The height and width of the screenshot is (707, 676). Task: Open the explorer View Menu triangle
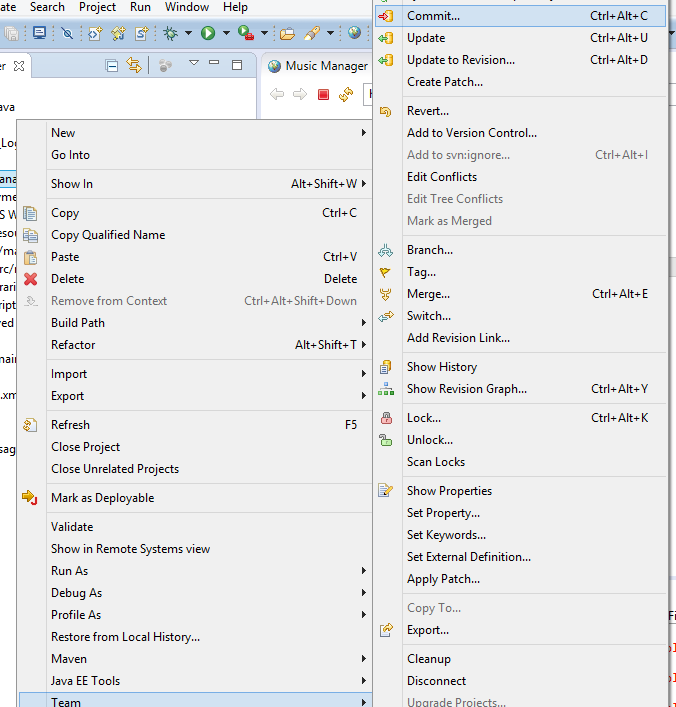click(194, 63)
